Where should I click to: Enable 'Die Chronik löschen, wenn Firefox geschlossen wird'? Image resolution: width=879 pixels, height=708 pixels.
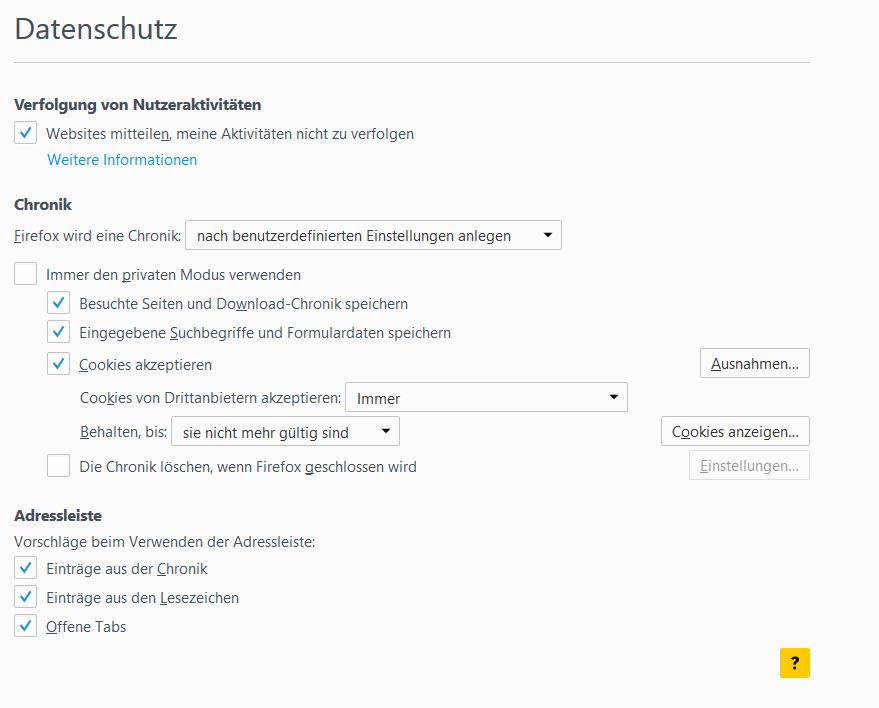(x=59, y=466)
